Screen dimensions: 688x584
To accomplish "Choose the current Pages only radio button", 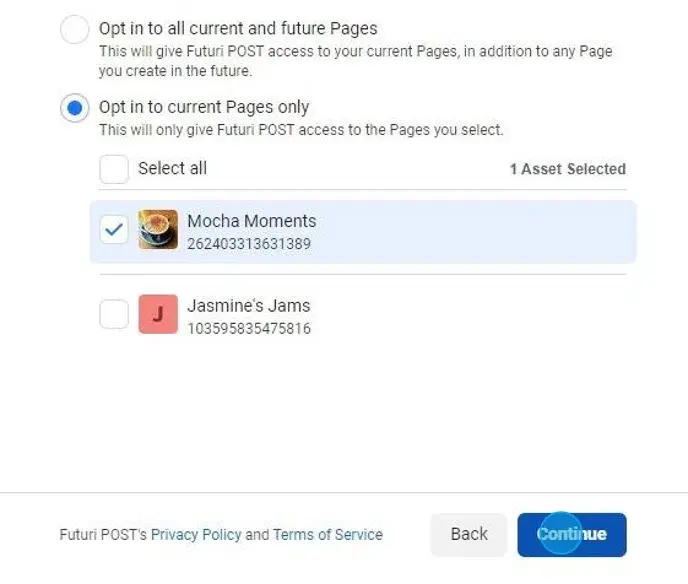I will (75, 108).
